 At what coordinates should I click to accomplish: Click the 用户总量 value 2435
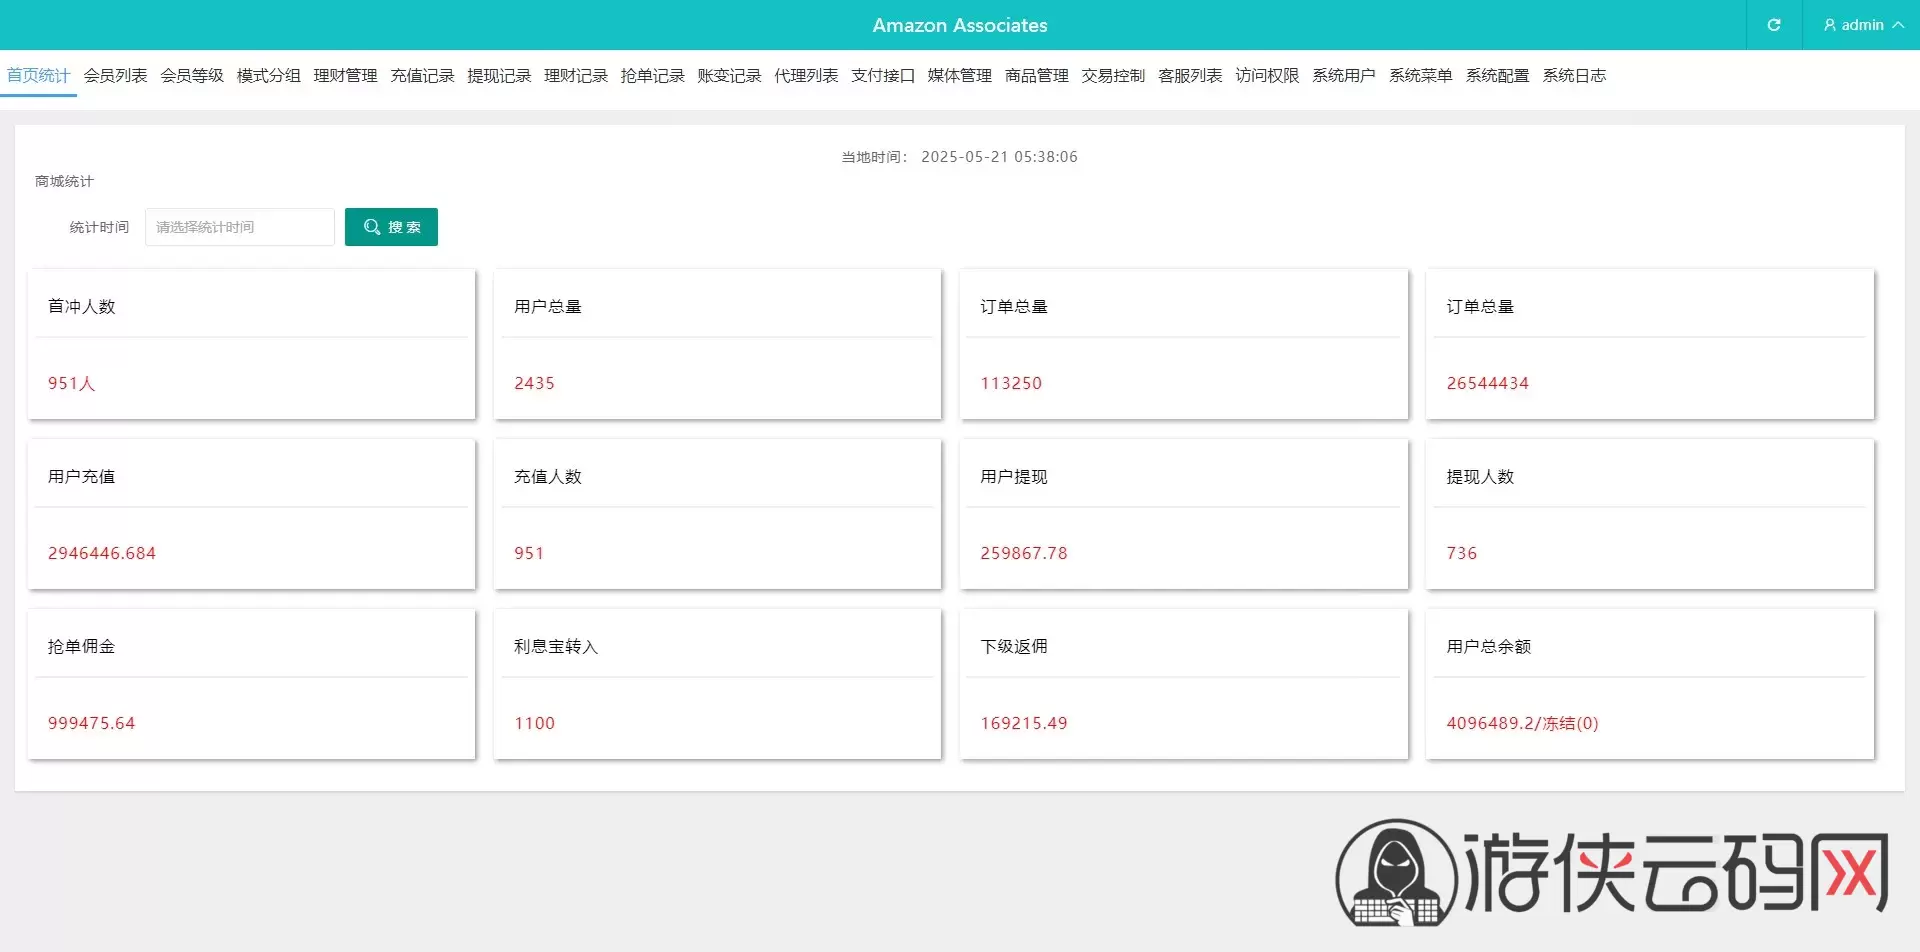pos(534,383)
